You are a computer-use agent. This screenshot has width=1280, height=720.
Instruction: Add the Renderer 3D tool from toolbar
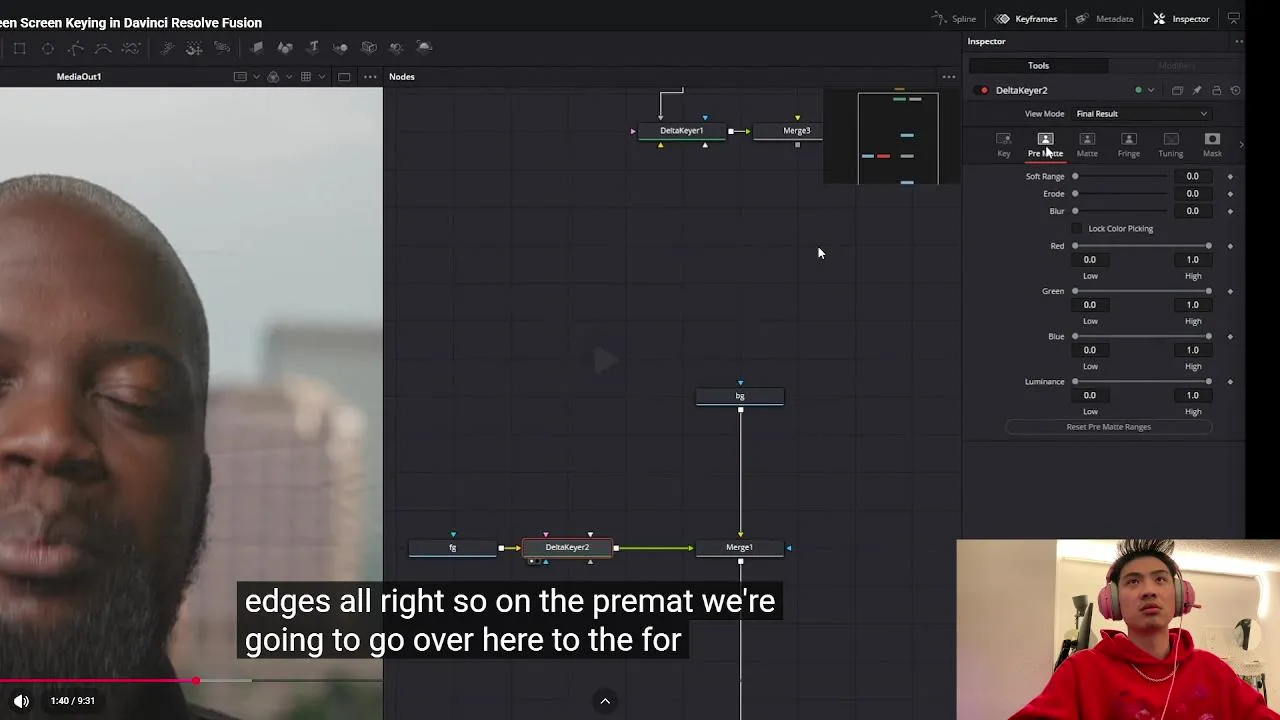[x=424, y=47]
